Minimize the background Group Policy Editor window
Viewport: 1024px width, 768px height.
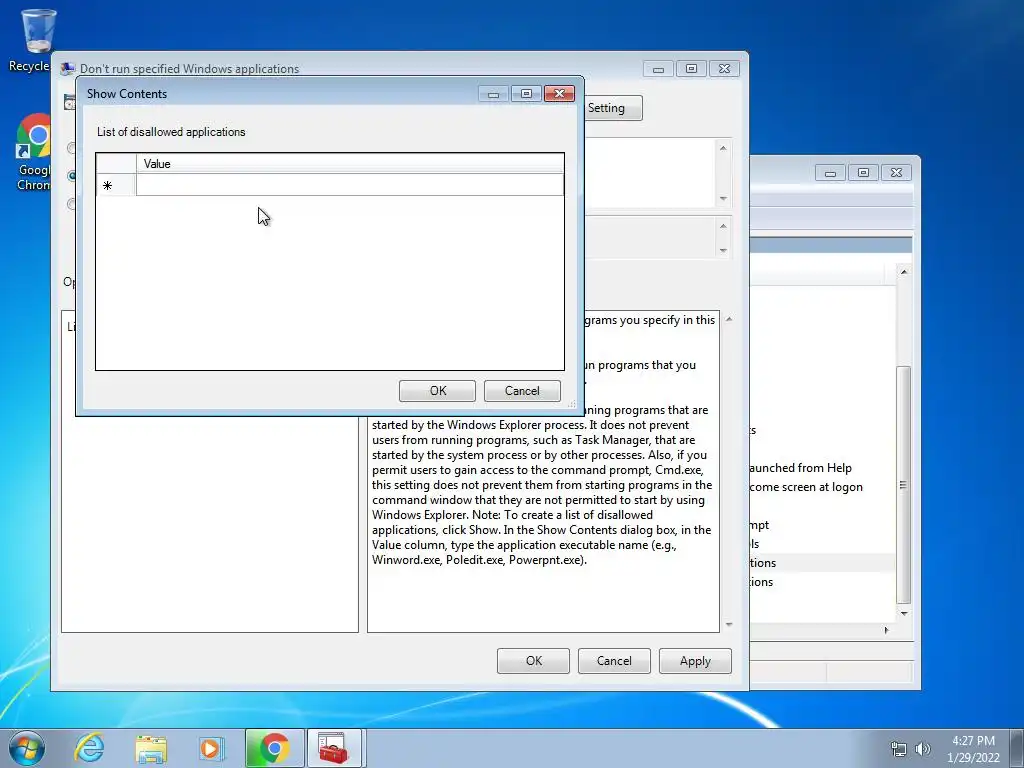tap(831, 173)
